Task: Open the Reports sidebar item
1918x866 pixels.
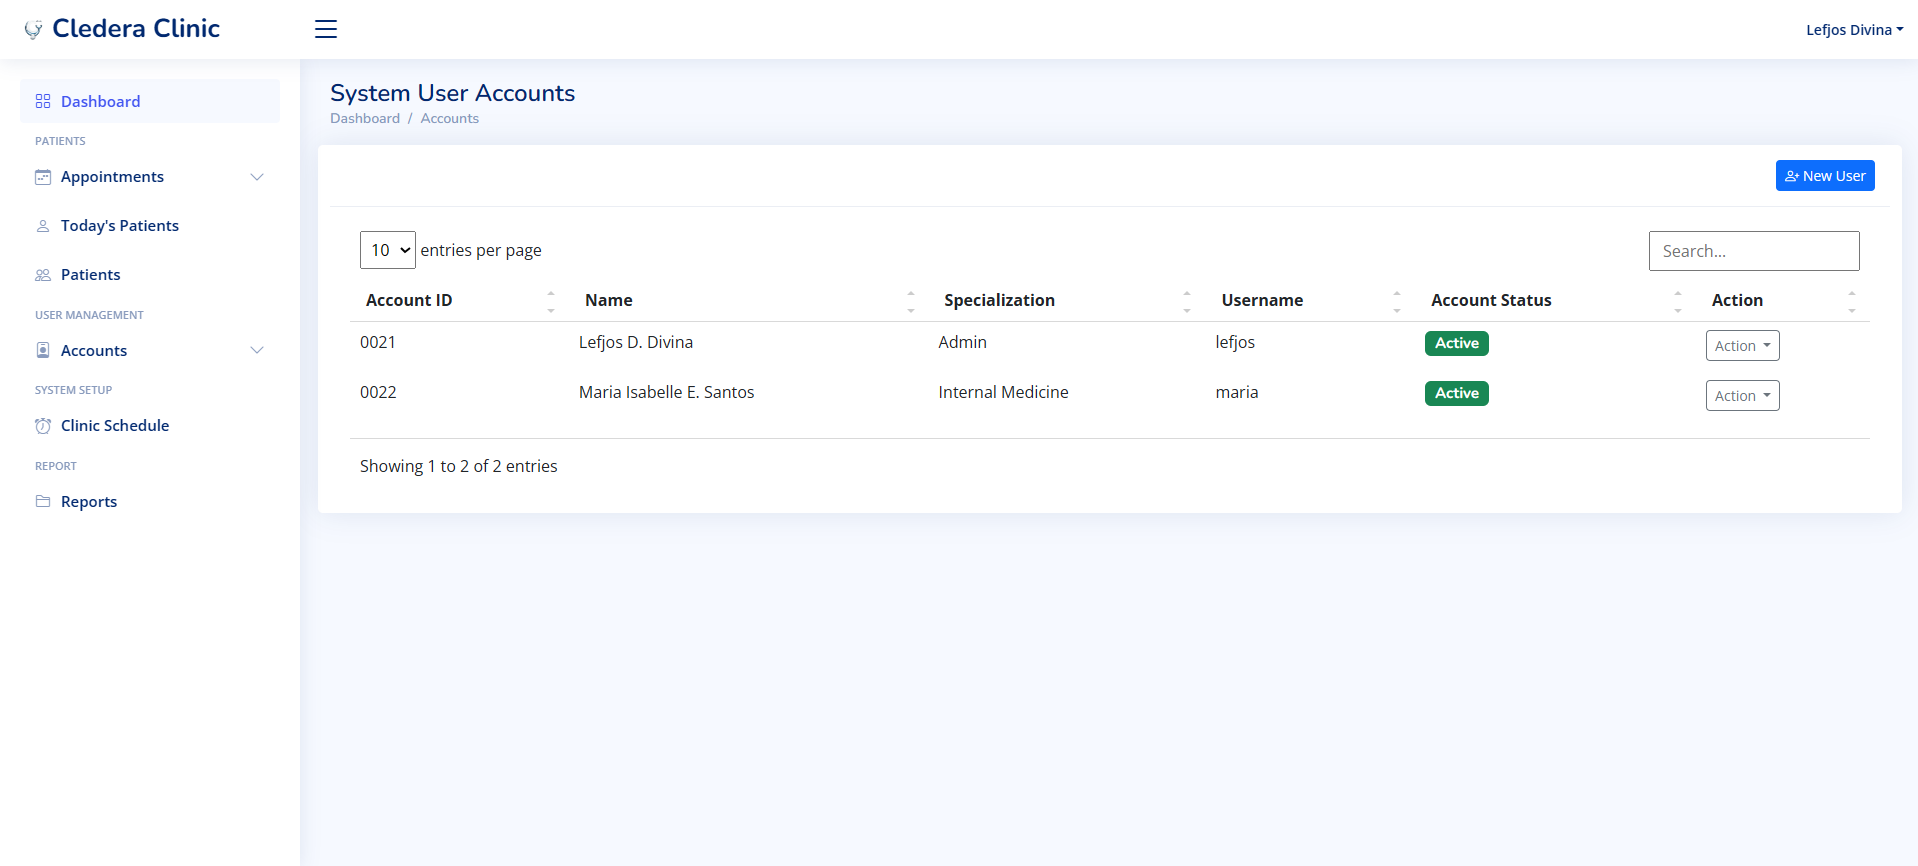Action: point(89,502)
